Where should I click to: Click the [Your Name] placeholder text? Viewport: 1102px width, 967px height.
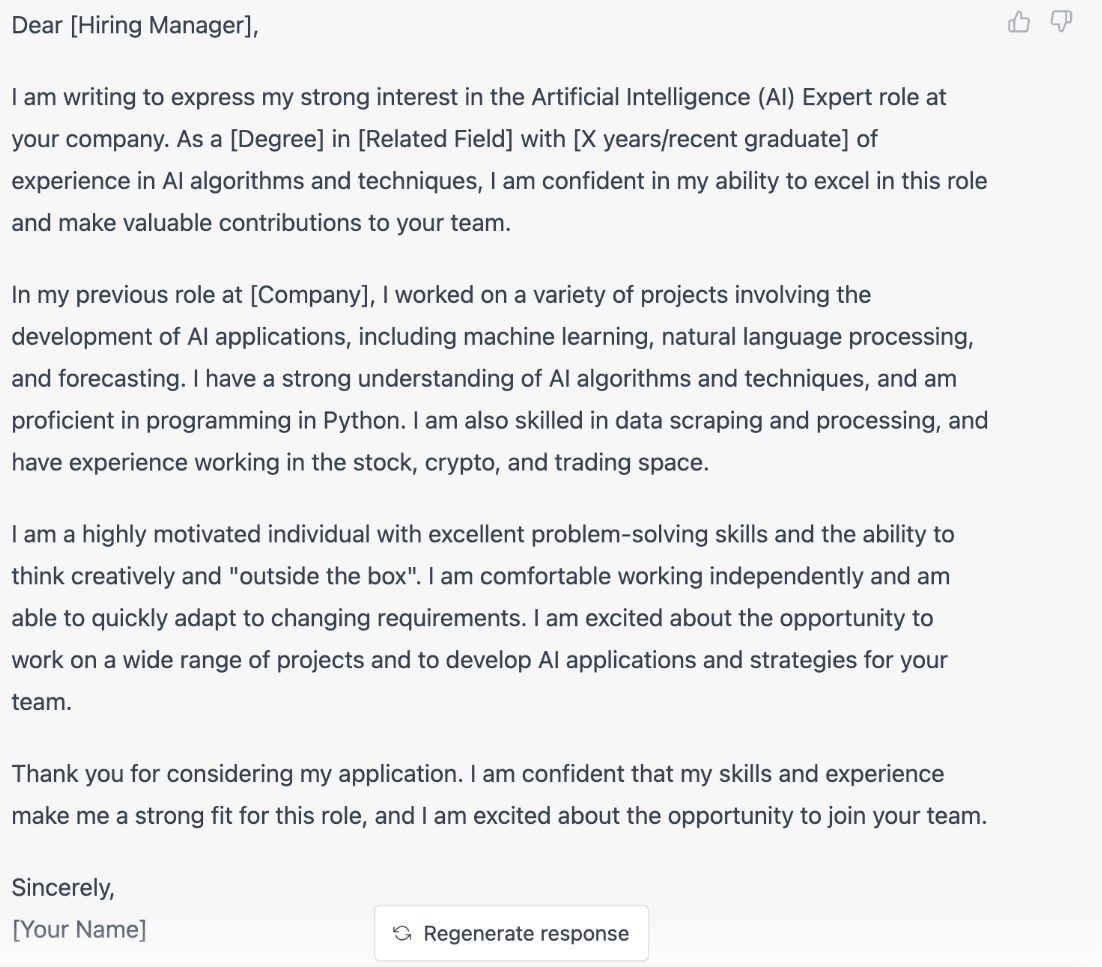coord(78,929)
